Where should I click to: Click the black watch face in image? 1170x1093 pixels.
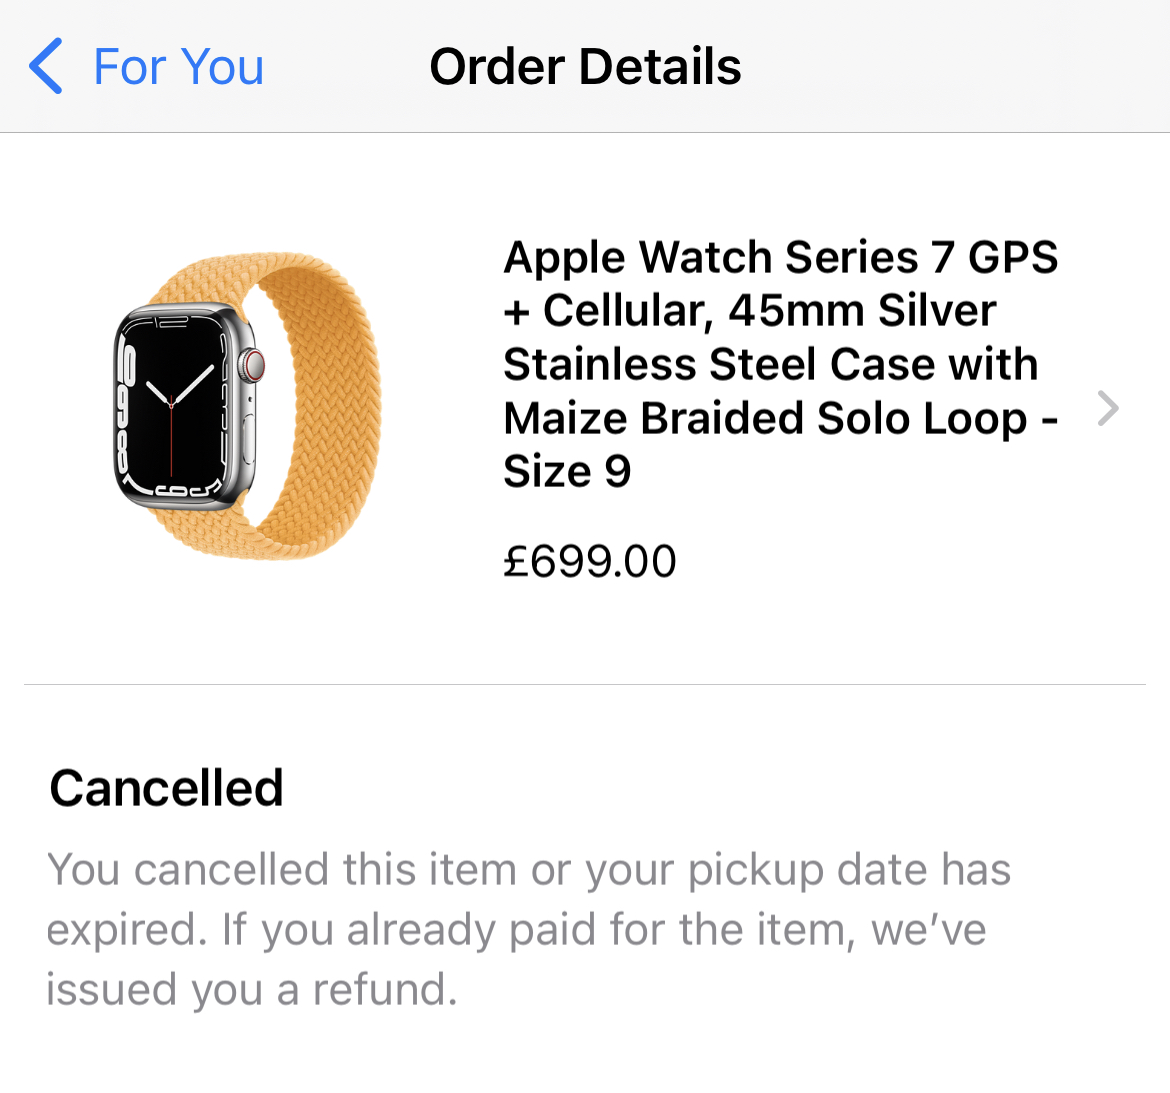click(172, 406)
